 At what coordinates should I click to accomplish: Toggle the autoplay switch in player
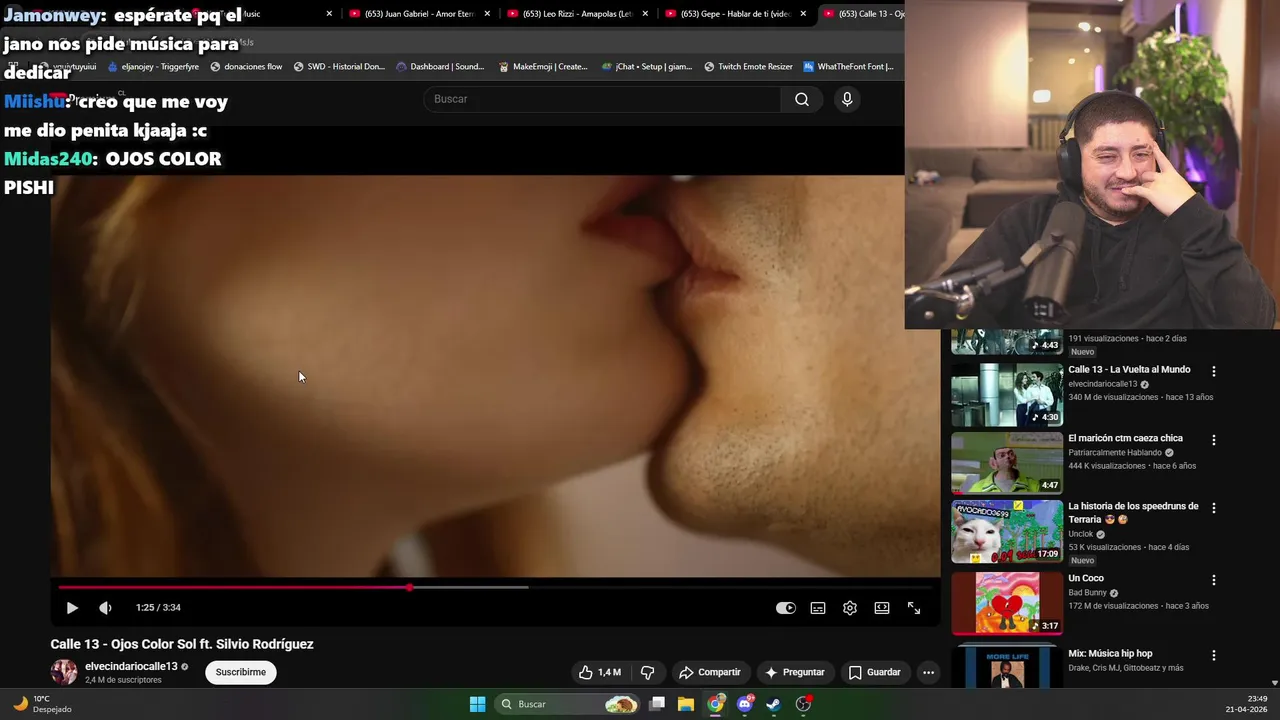pyautogui.click(x=786, y=608)
